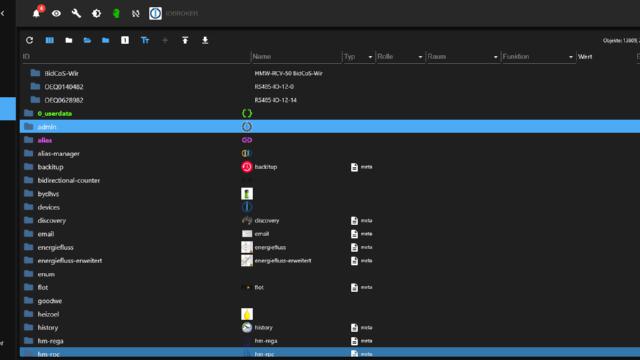The image size is (640, 360).
Task: Click the bydhvs battery adapter icon
Action: (247, 194)
